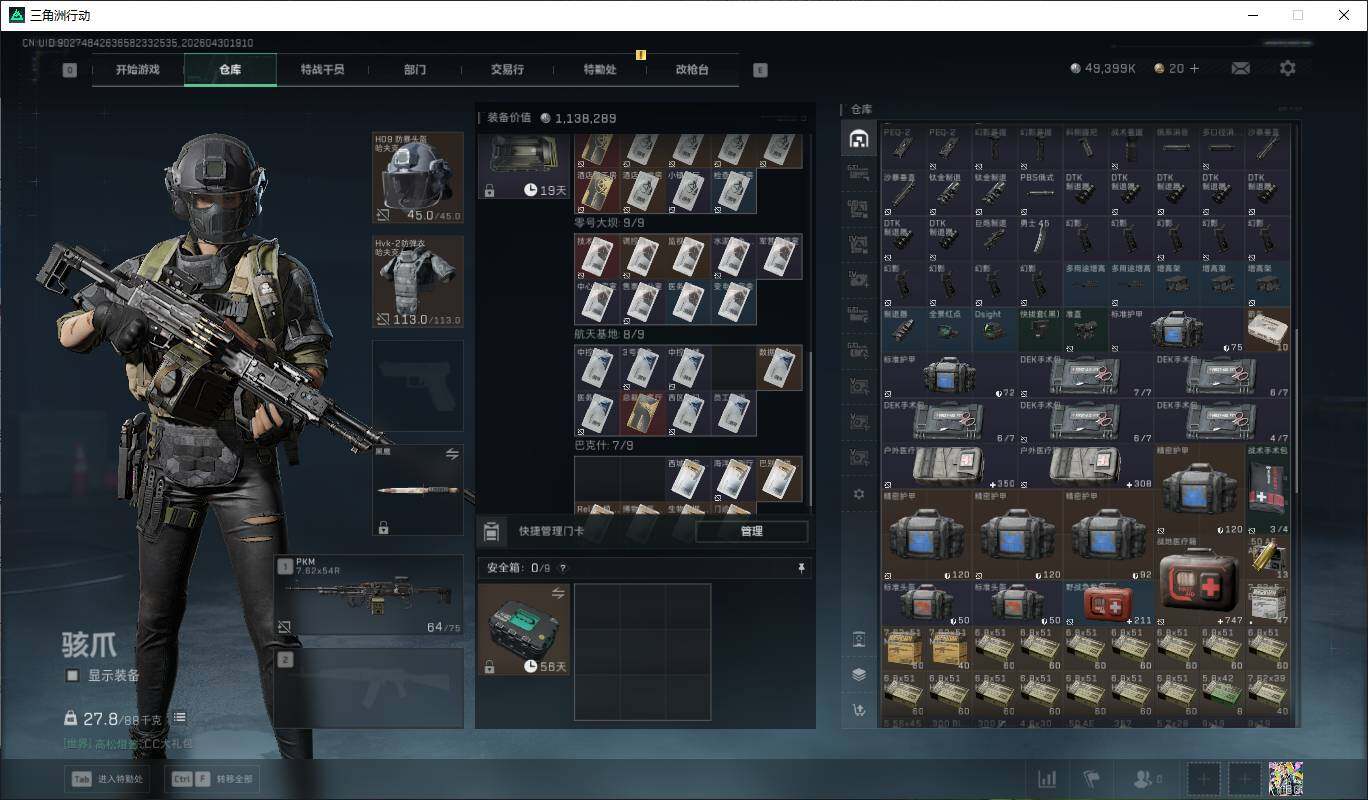Viewport: 1368px width, 800px height.
Task: Open the friends icon in bottom bar
Action: [x=1146, y=778]
